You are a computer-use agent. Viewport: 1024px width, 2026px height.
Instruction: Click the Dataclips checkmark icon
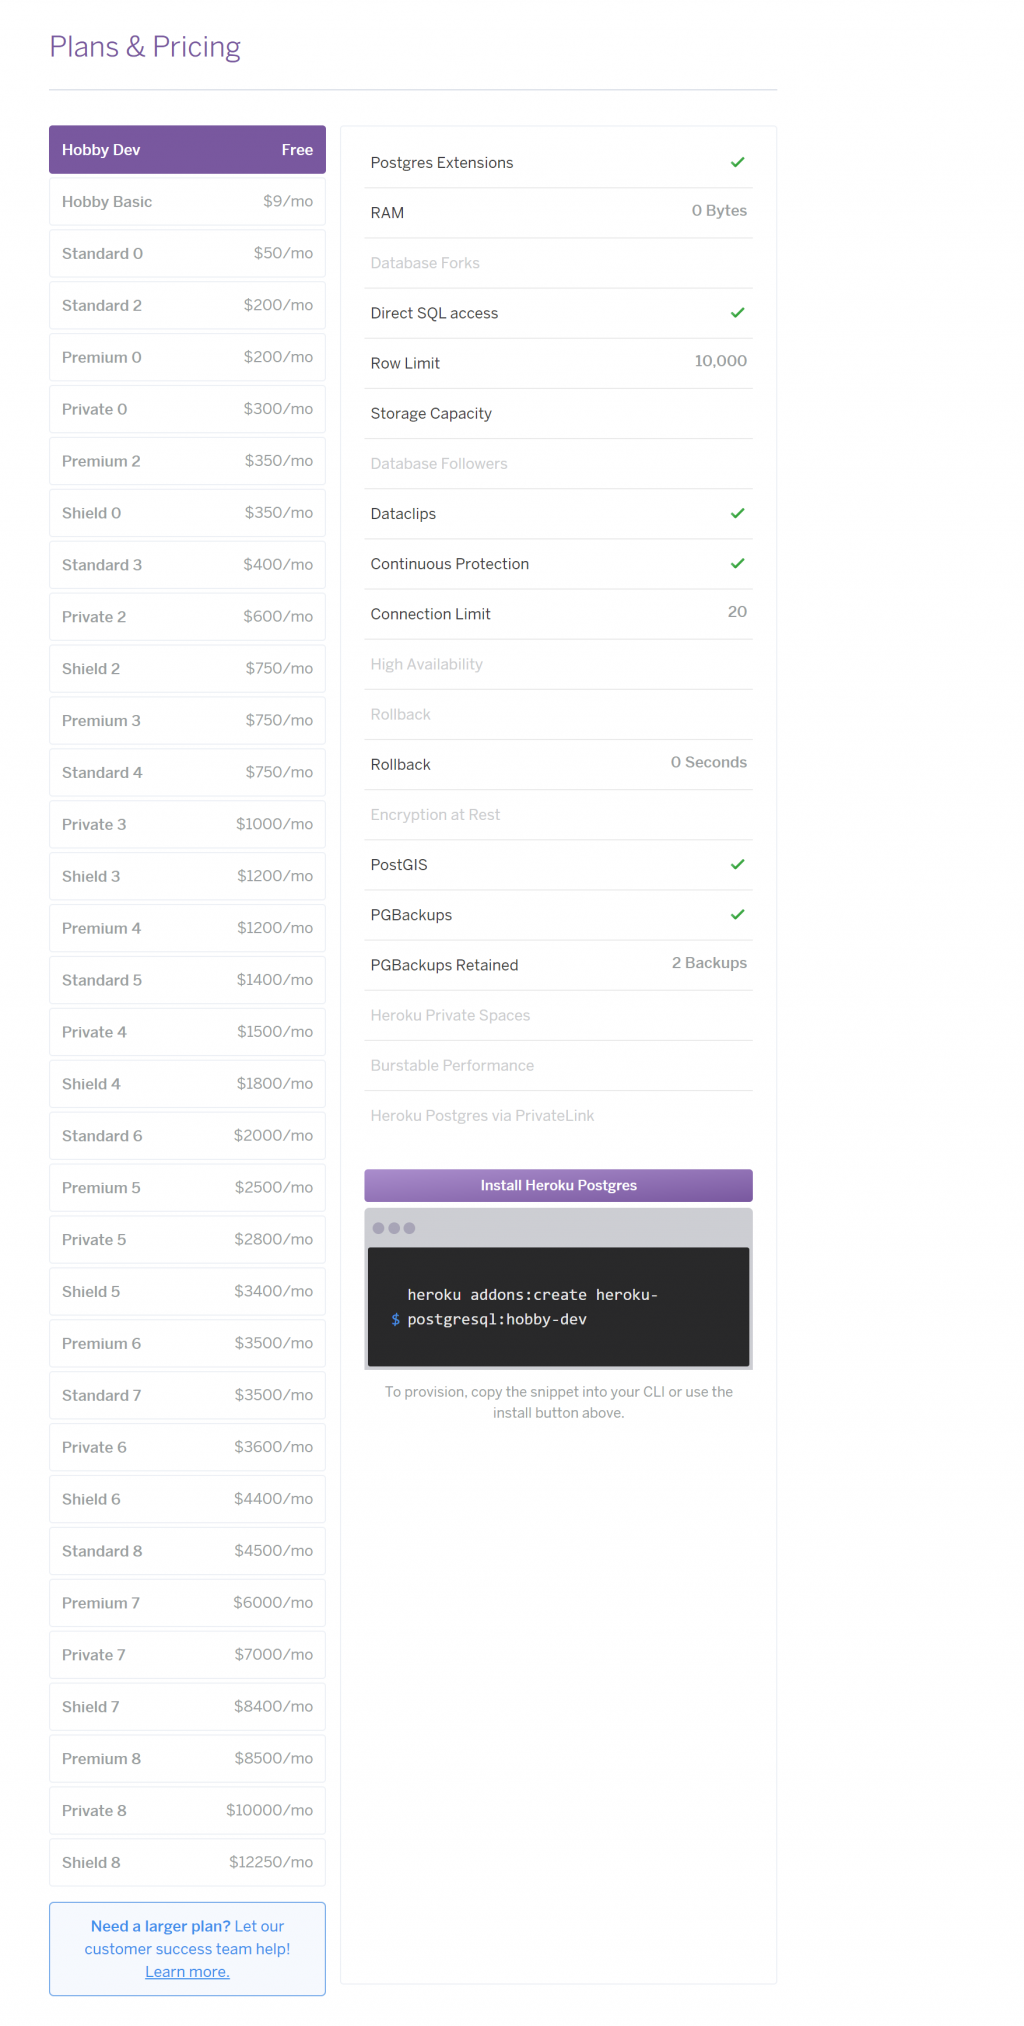[x=737, y=513]
